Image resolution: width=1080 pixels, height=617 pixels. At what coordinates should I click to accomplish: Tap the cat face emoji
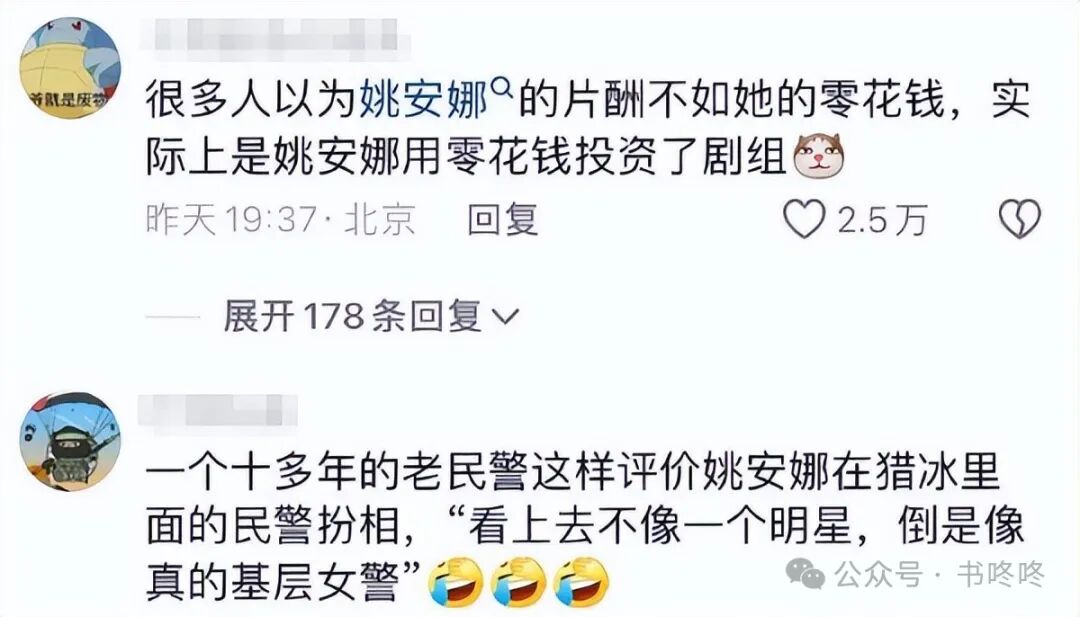coord(819,155)
